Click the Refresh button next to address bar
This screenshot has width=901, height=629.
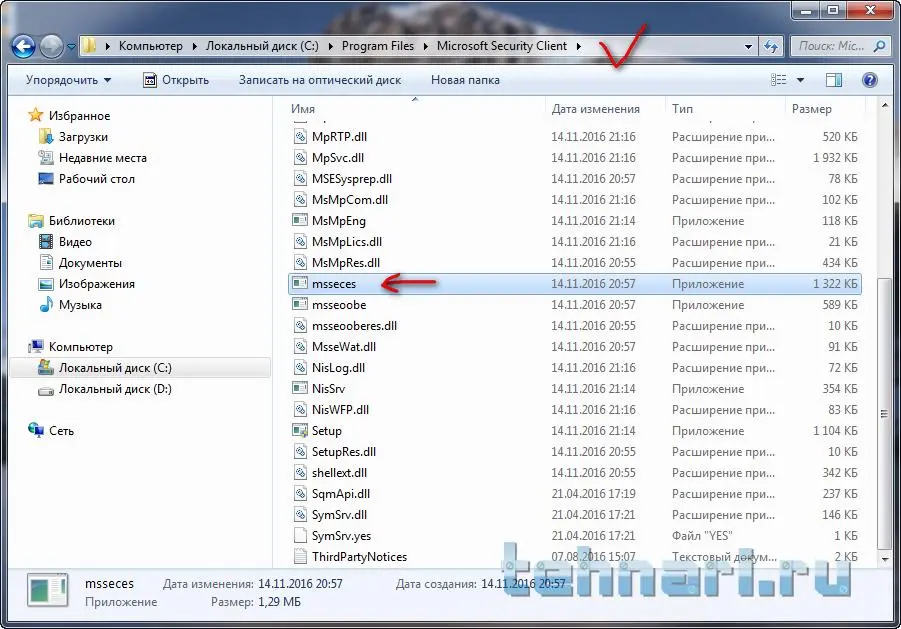click(x=771, y=46)
